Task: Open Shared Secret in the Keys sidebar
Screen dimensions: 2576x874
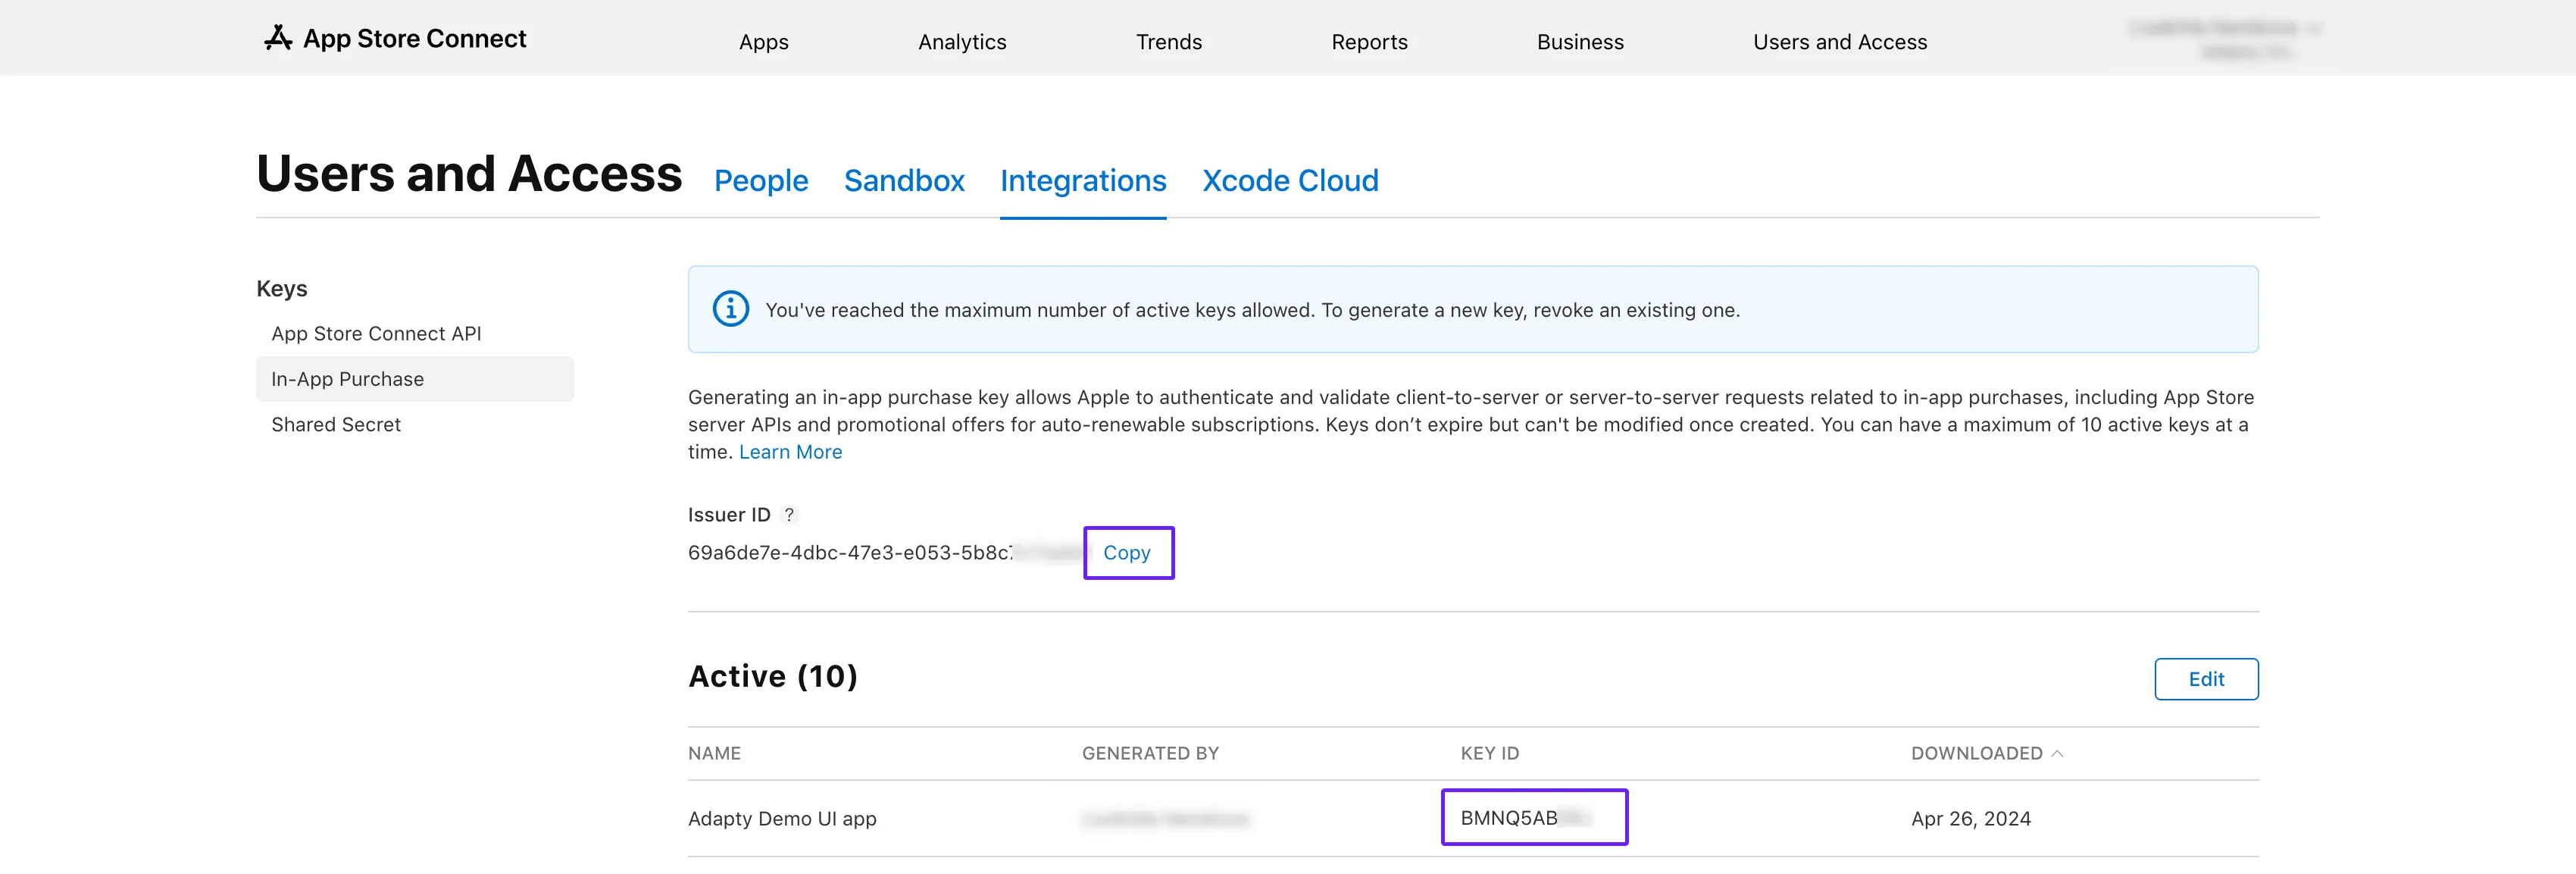Action: (x=336, y=425)
